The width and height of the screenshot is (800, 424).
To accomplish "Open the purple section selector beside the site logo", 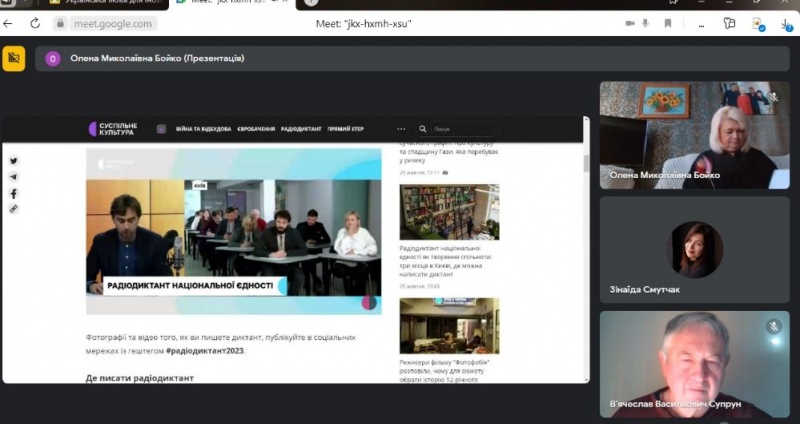I will pyautogui.click(x=161, y=129).
